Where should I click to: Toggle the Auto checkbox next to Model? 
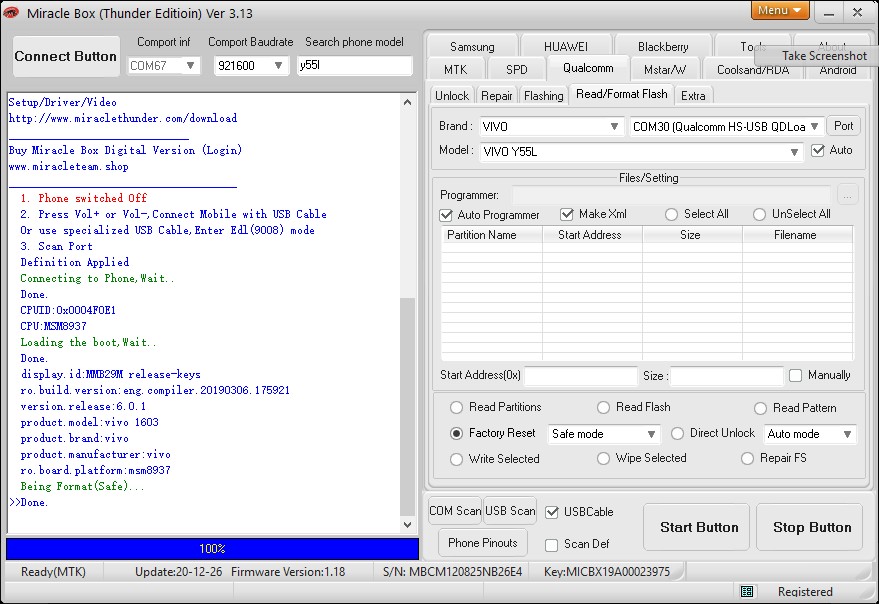point(818,150)
